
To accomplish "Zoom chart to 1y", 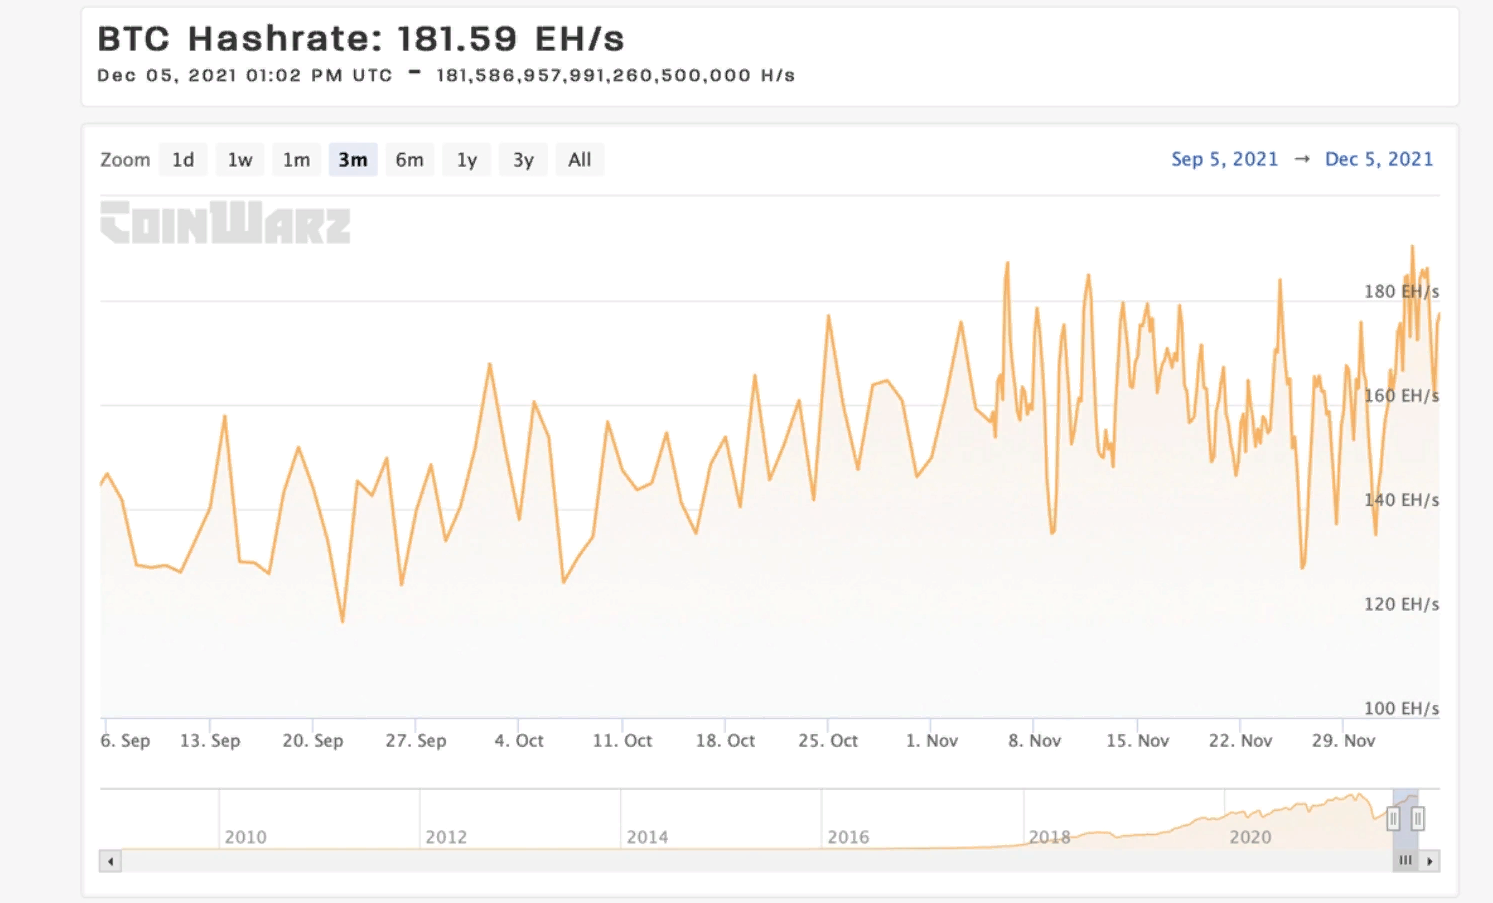I will (467, 160).
